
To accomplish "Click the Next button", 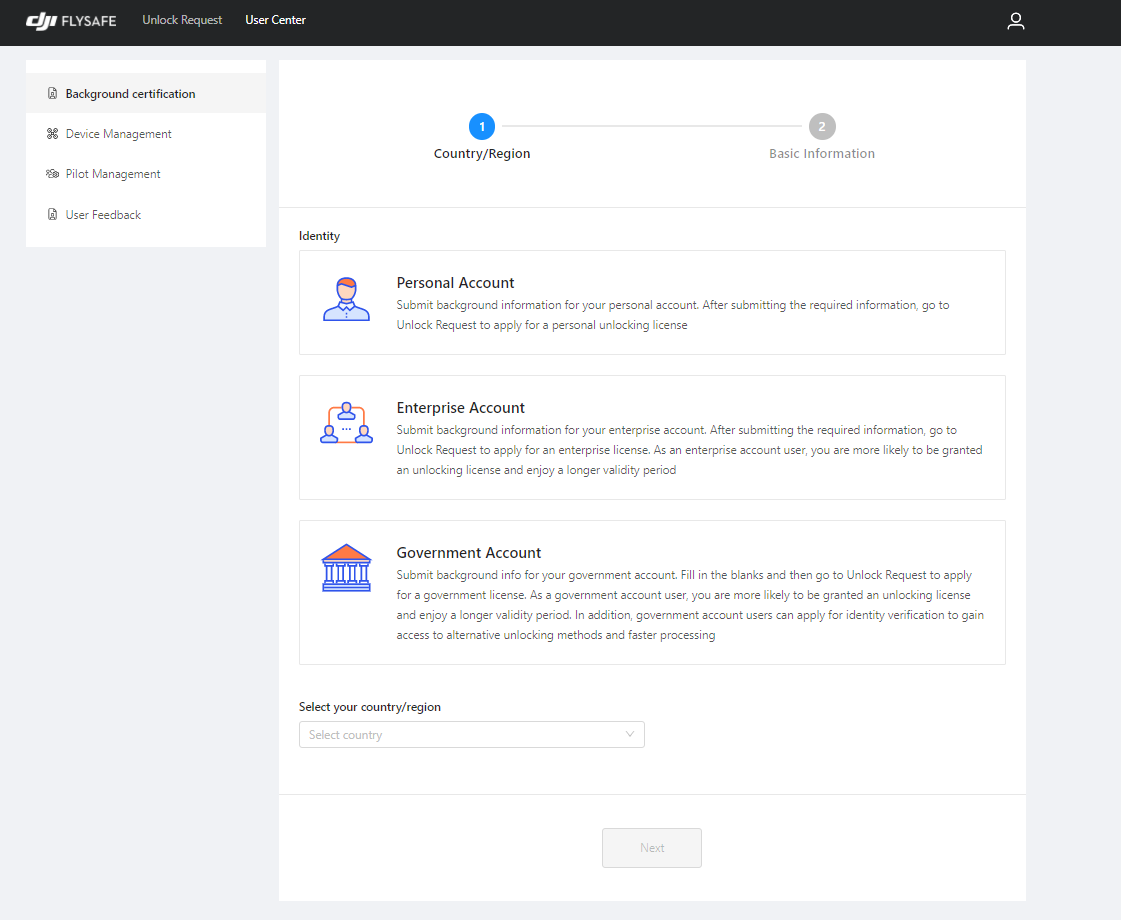I will coord(651,847).
